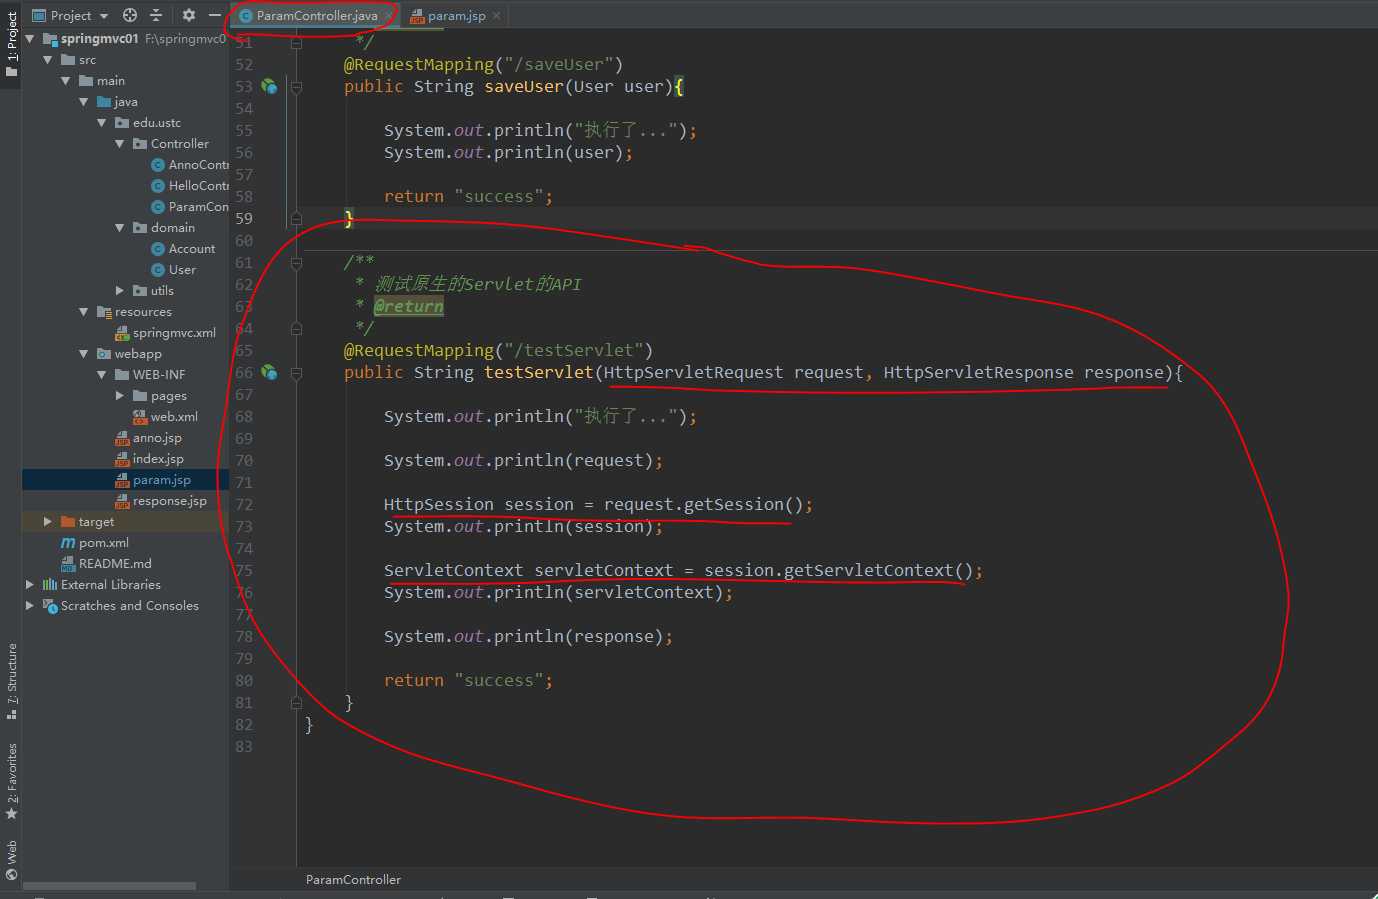The image size is (1378, 899).
Task: Collapse the domain package
Action: point(120,227)
